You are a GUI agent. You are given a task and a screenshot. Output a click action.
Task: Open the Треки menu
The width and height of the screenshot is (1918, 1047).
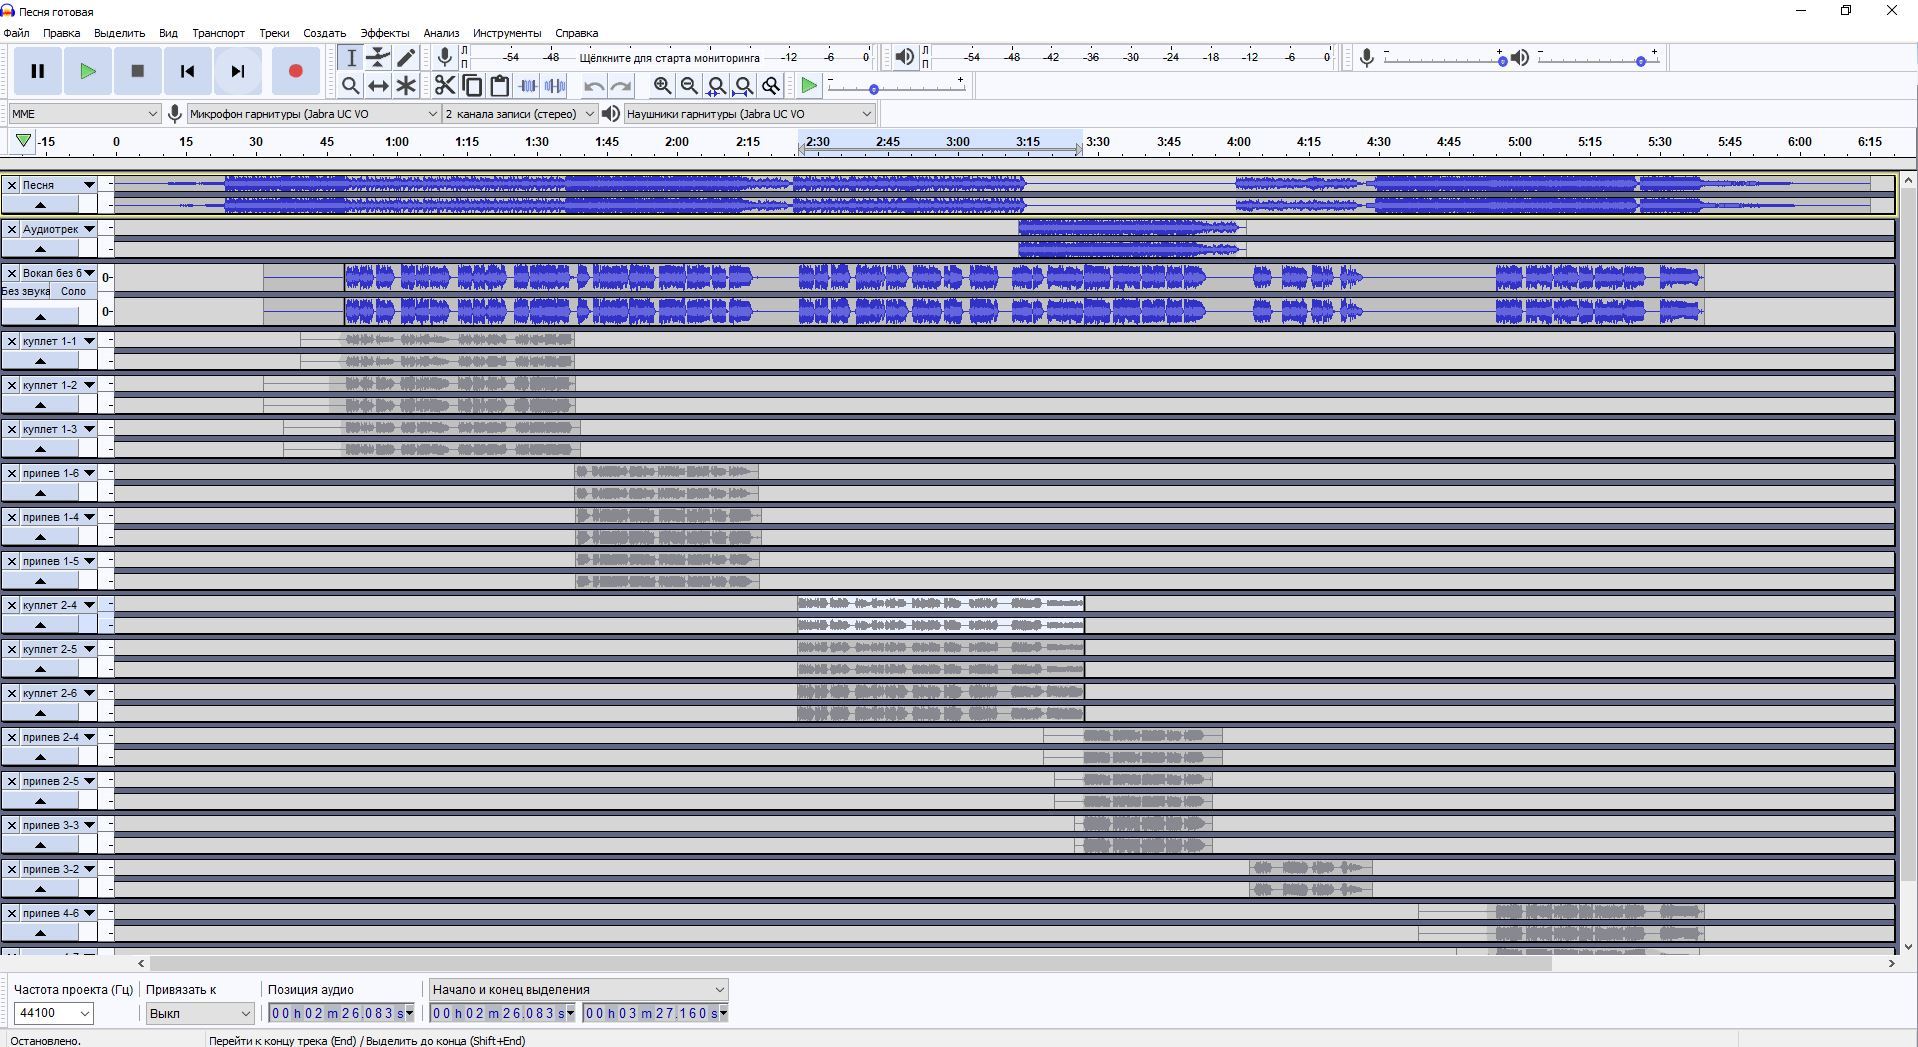[x=274, y=33]
